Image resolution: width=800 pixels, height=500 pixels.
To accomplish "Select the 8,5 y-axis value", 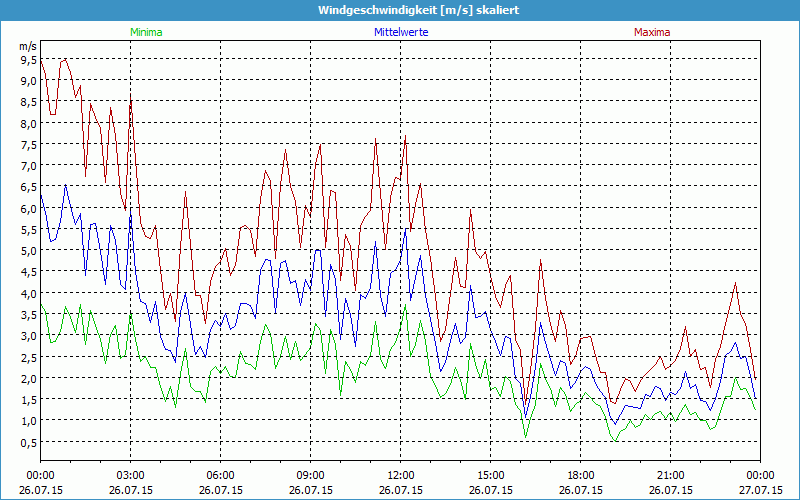I will [28, 102].
